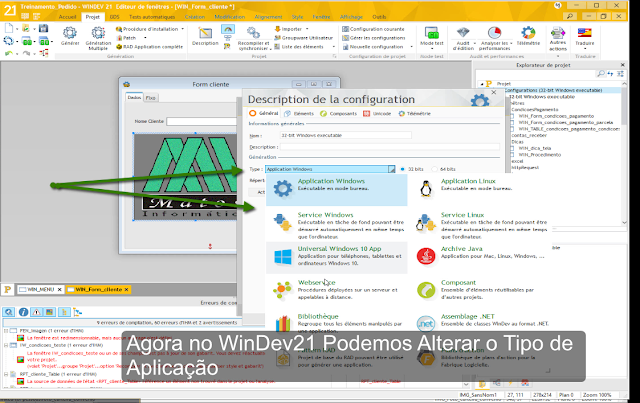
Task: Open the Type combo box dropdown arrow
Action: (x=391, y=169)
